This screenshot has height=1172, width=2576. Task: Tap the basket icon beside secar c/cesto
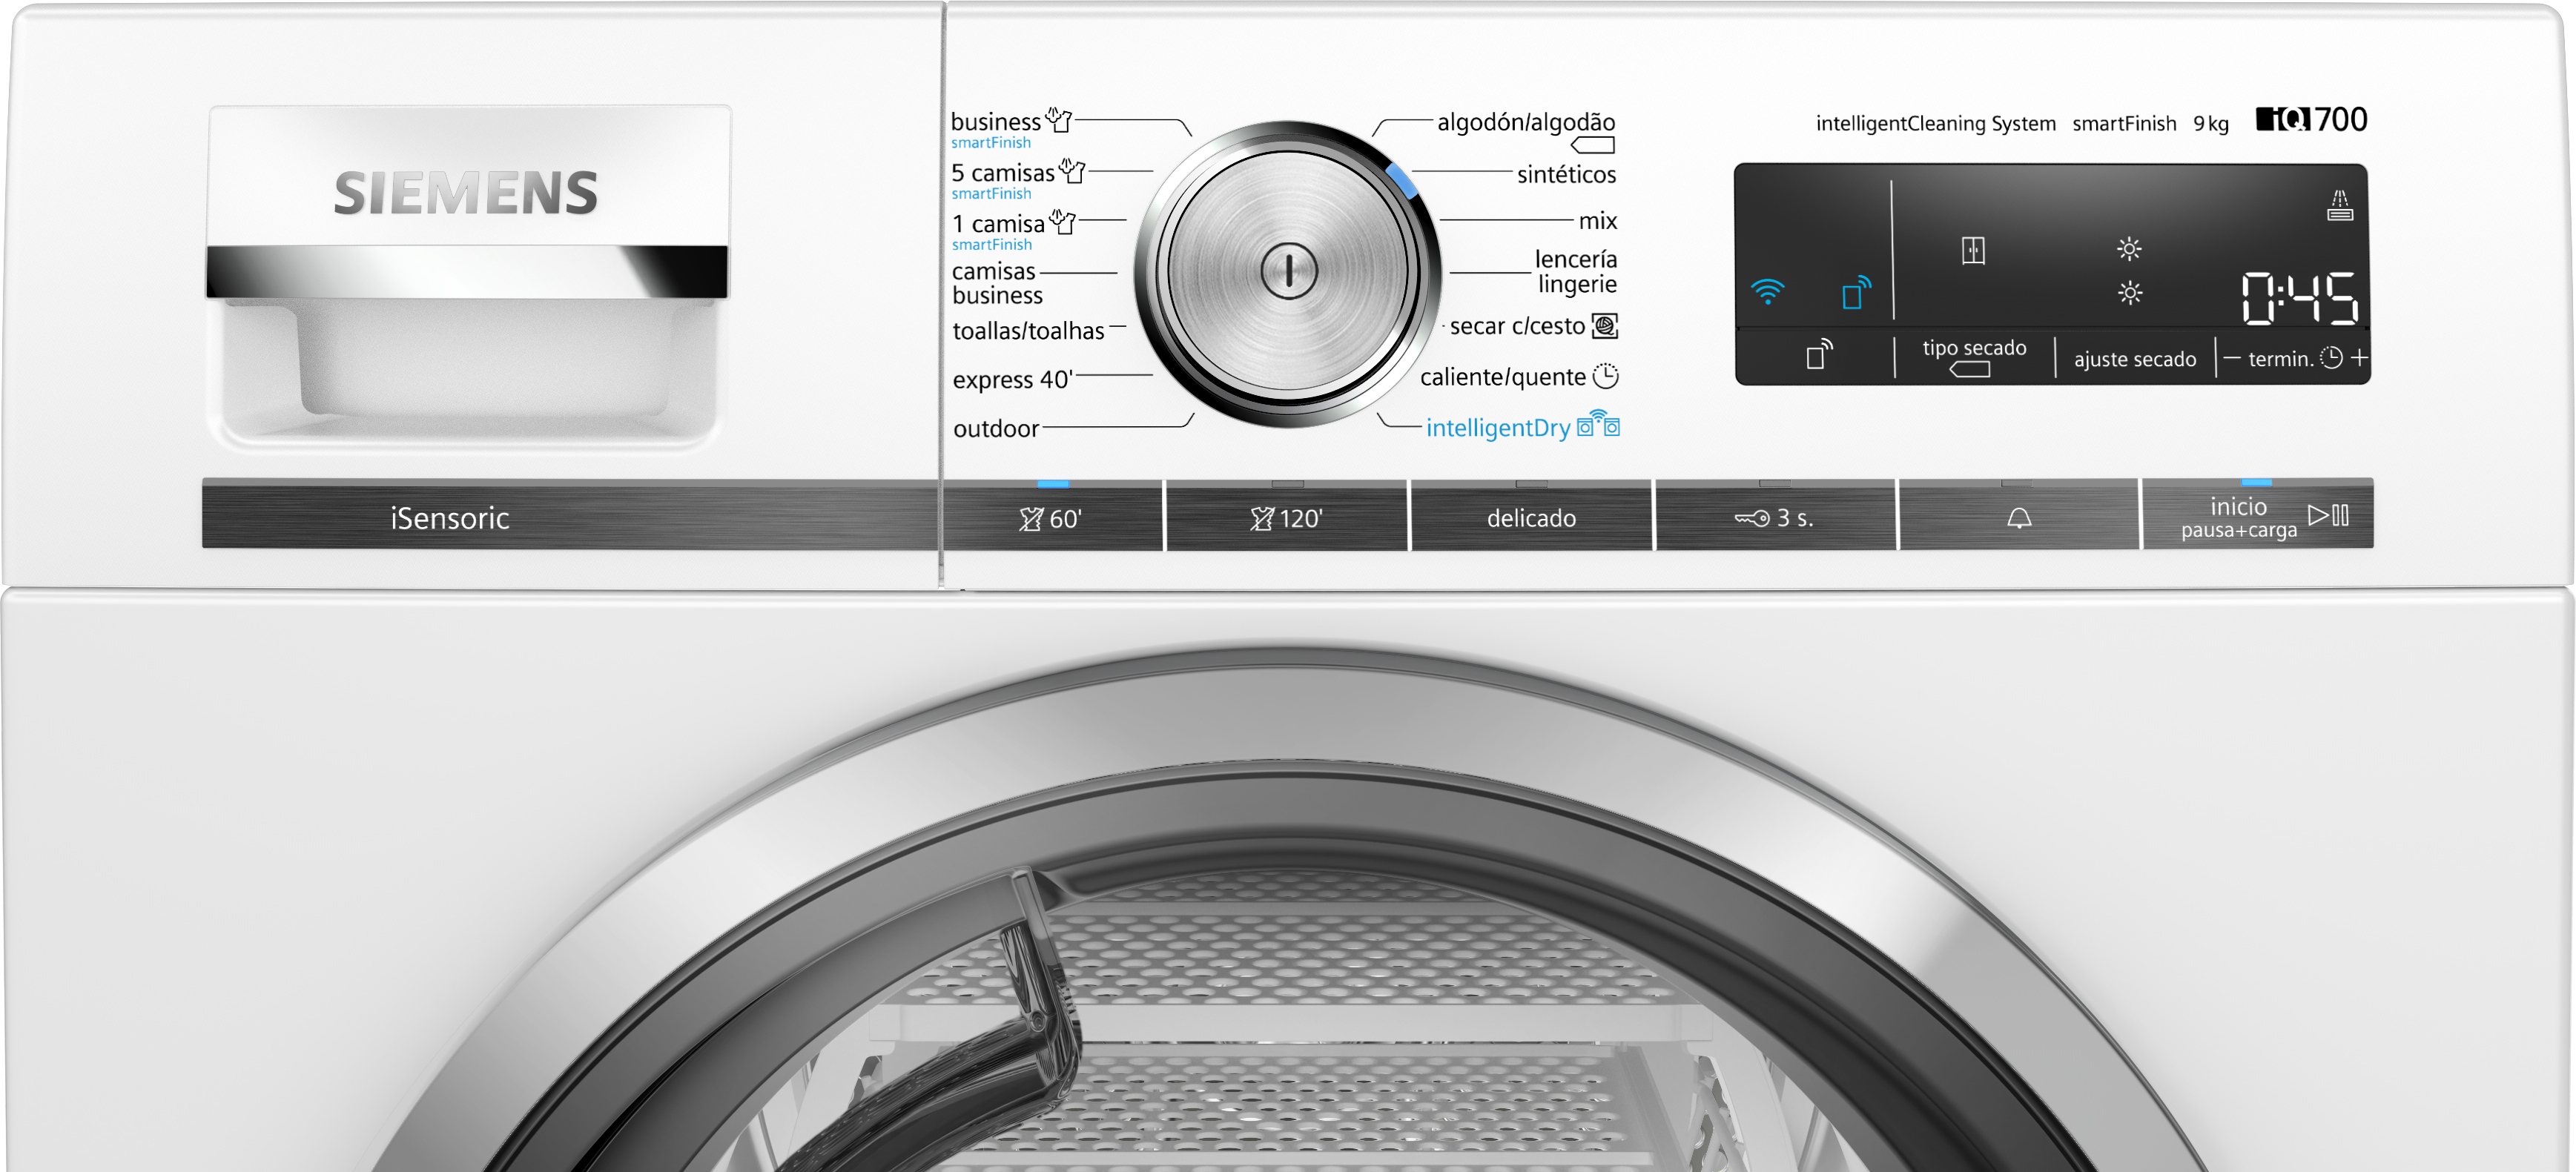click(1605, 325)
